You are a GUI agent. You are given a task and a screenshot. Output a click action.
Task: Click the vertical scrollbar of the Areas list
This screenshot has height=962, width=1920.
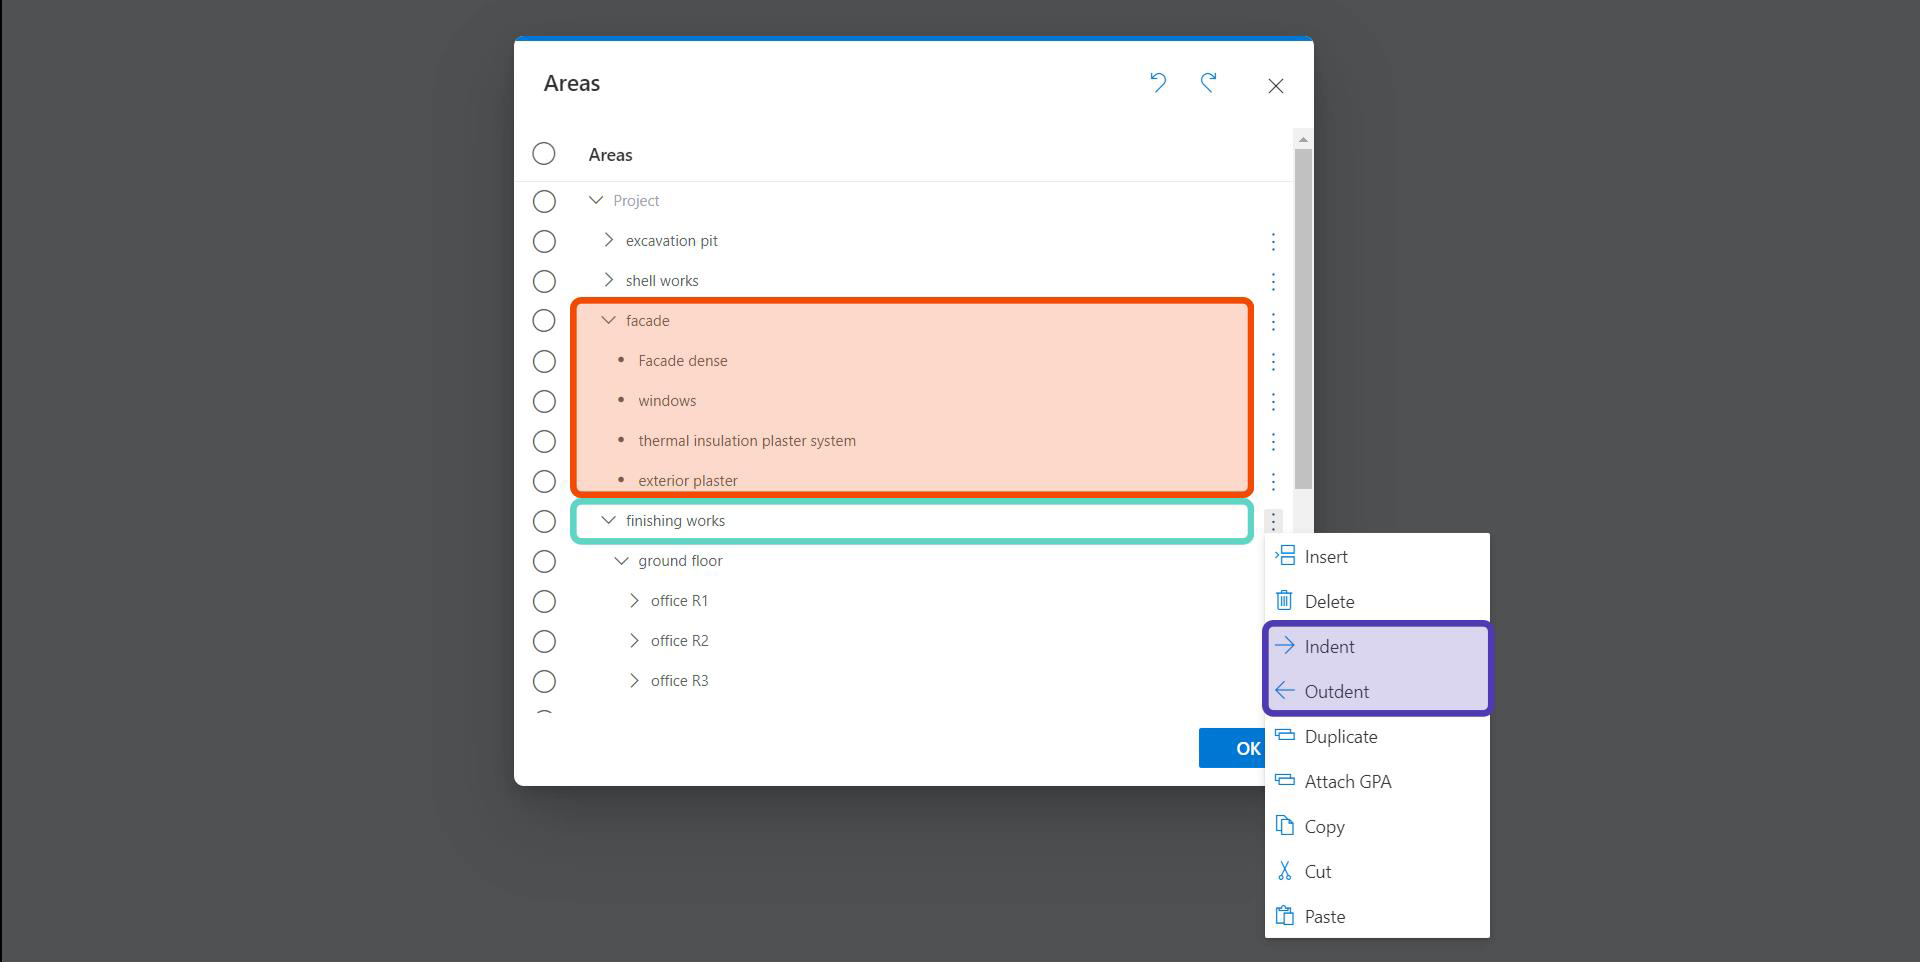(1302, 320)
